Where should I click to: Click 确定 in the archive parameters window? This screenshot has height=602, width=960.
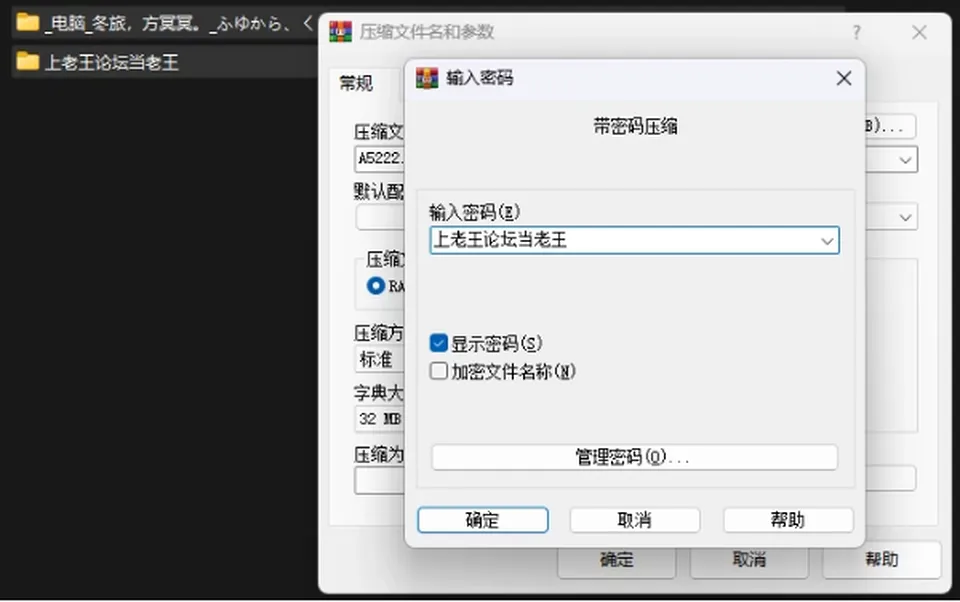click(617, 559)
